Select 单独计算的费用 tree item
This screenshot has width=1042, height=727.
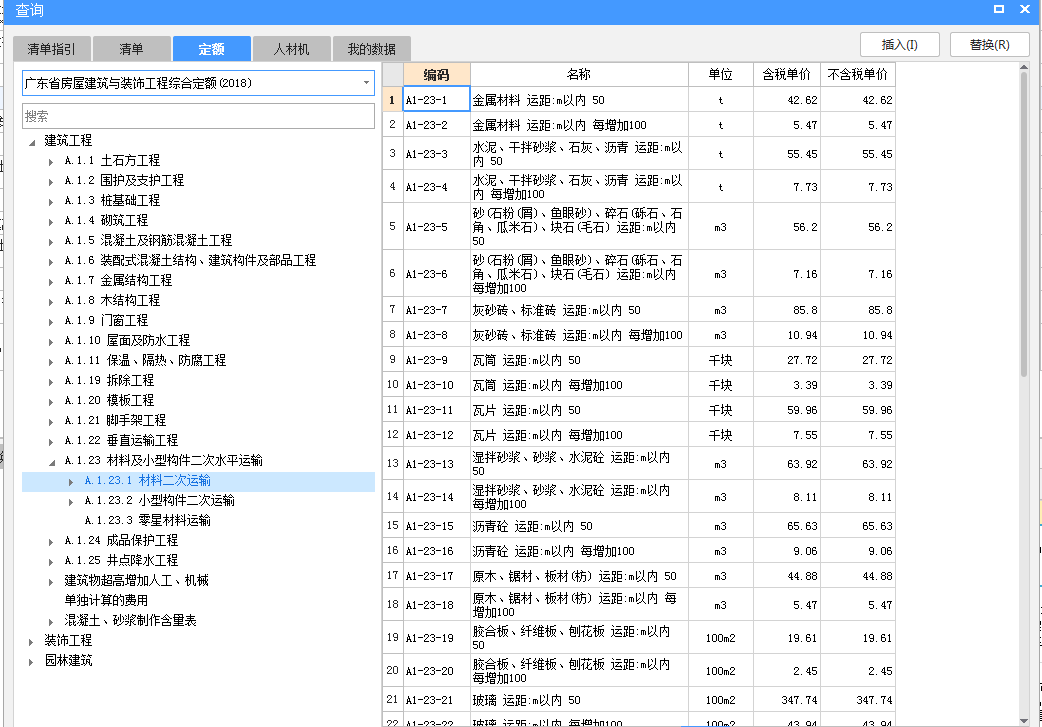click(x=106, y=600)
